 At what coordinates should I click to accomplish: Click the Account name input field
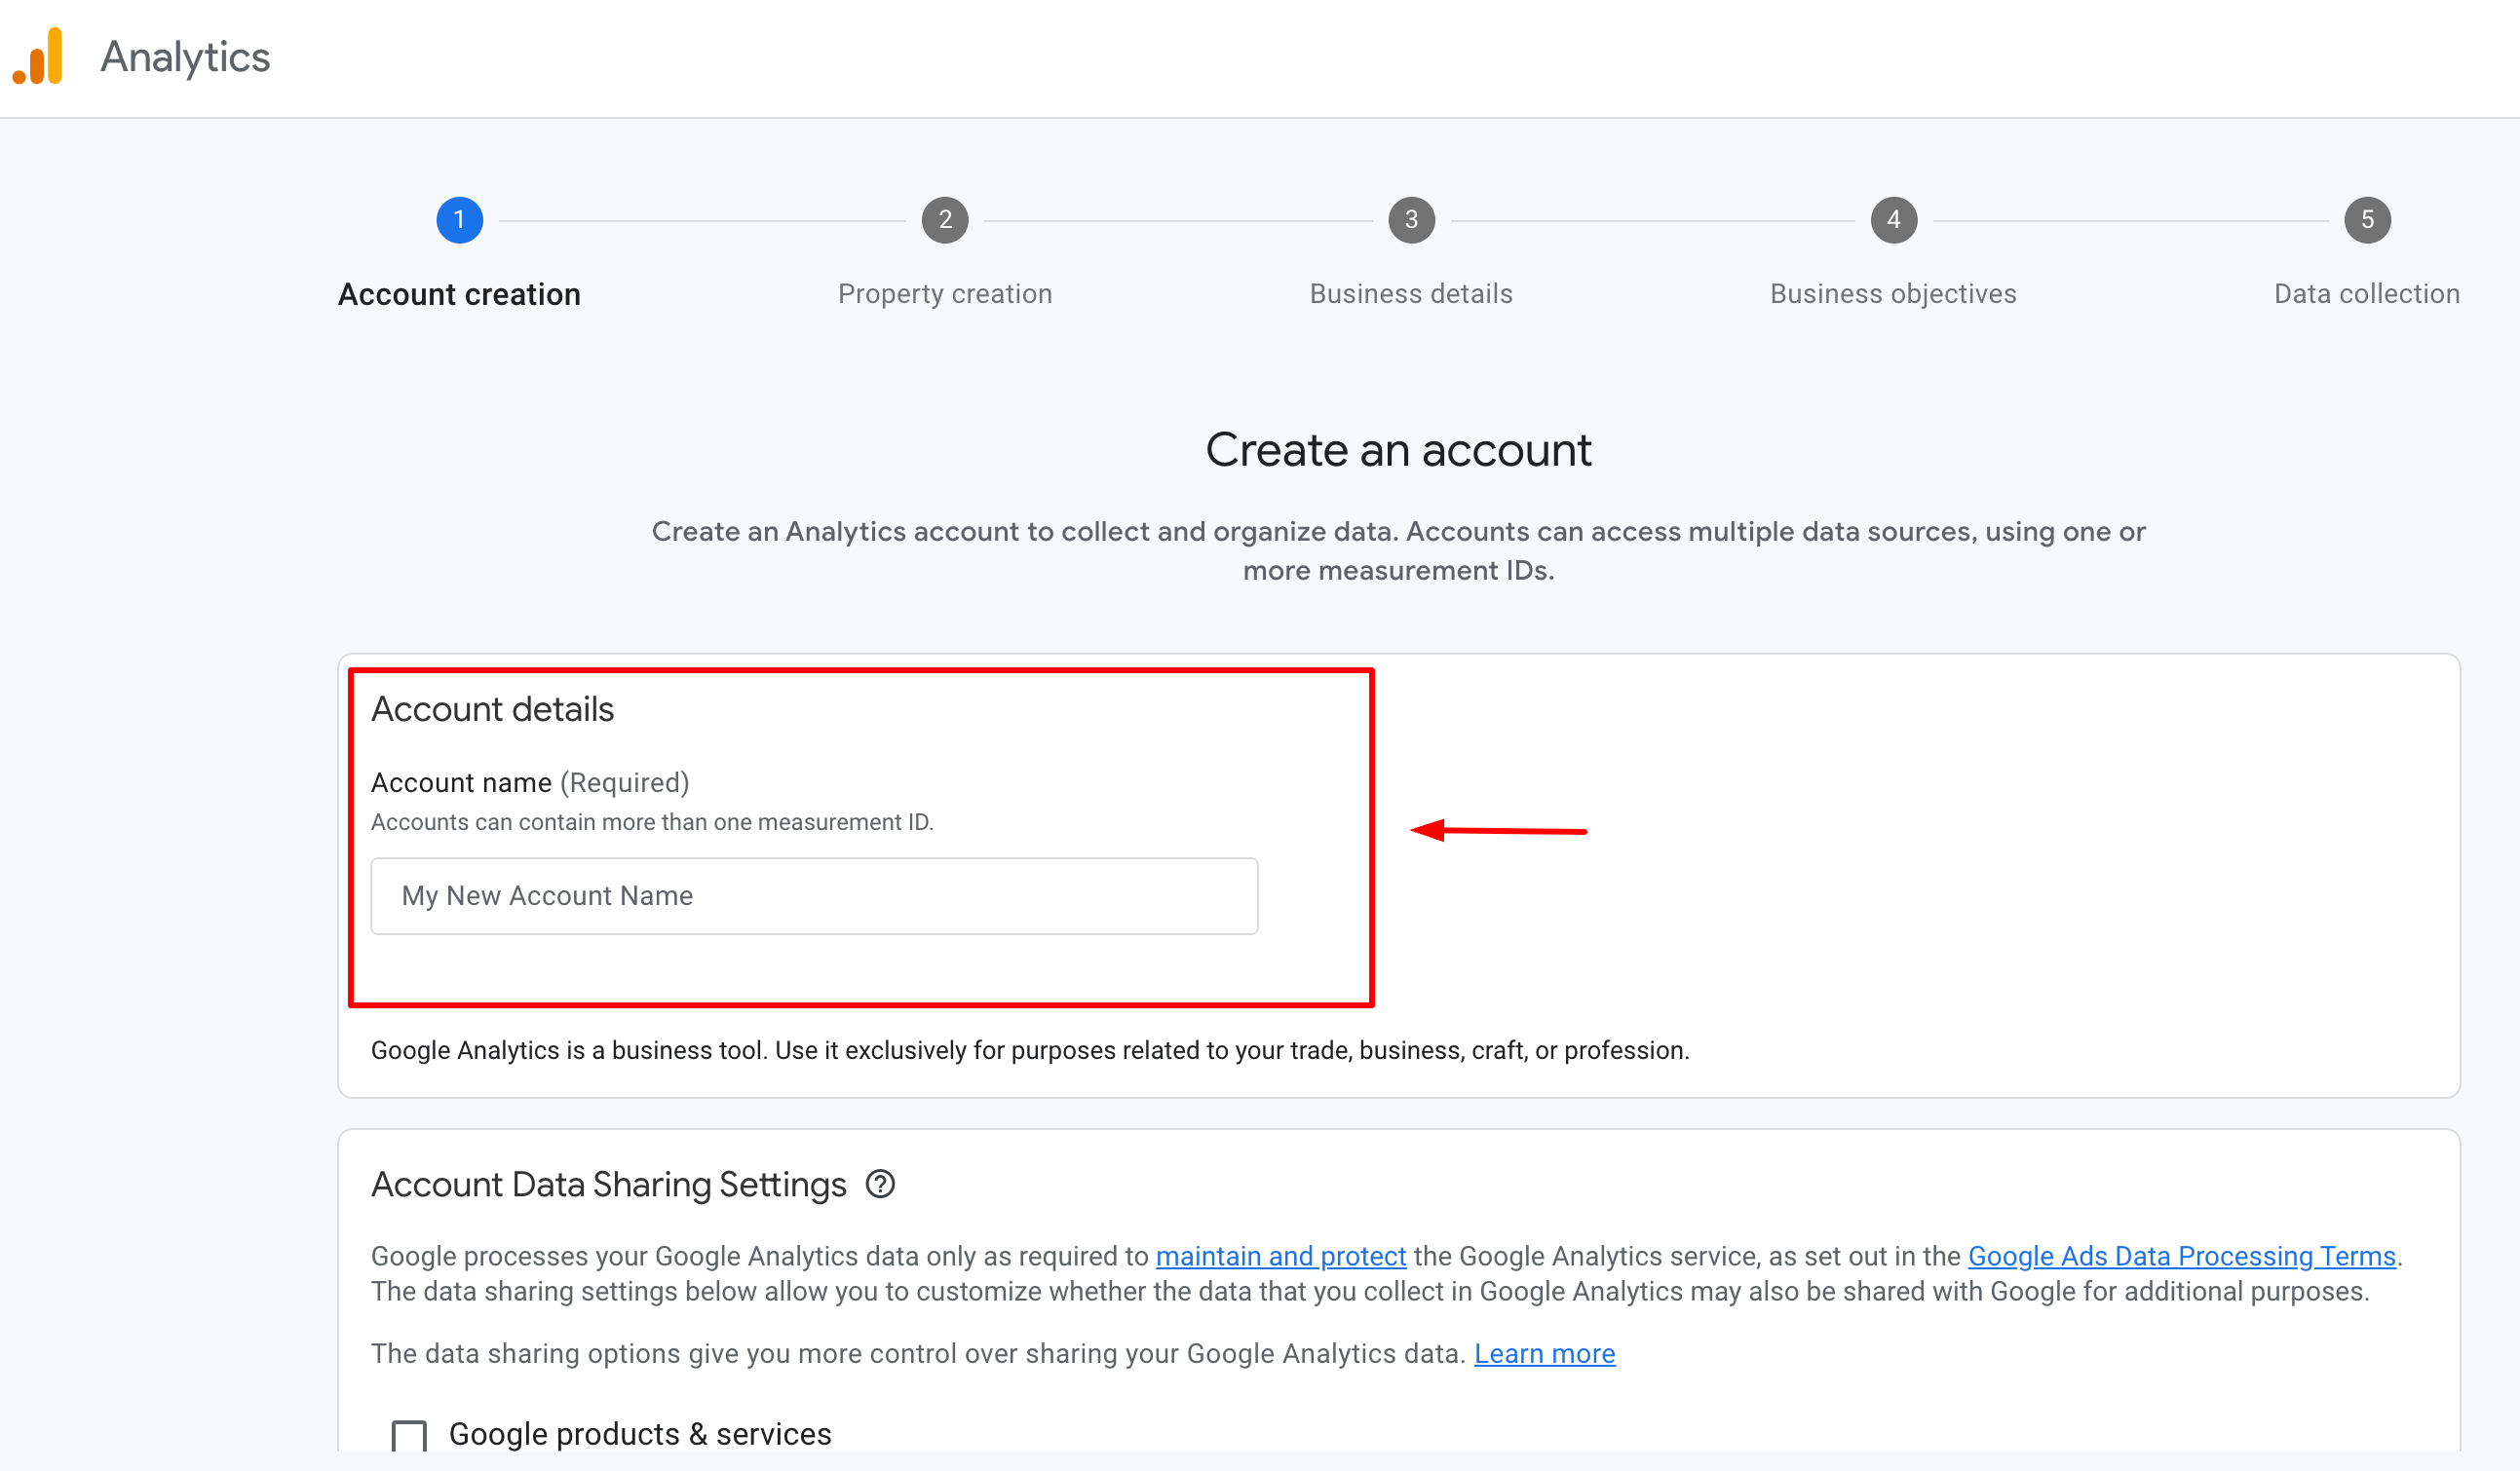814,896
